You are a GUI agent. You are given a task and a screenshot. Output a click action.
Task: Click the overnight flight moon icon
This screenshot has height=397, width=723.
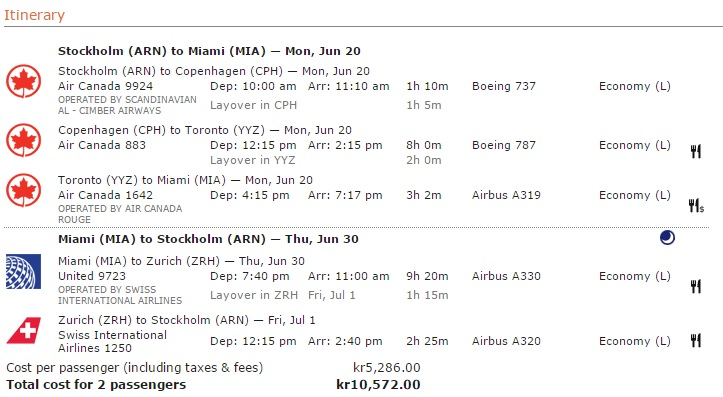(667, 237)
